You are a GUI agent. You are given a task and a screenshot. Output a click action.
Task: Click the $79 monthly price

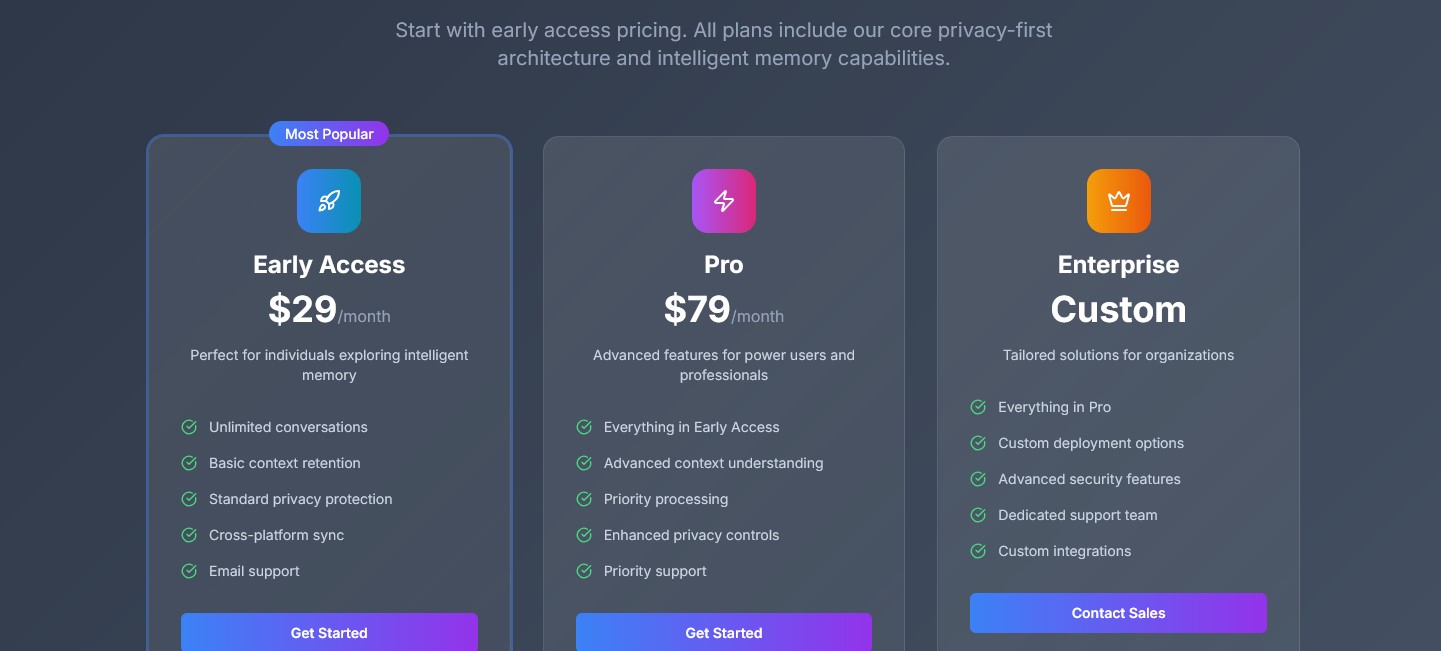coord(699,310)
